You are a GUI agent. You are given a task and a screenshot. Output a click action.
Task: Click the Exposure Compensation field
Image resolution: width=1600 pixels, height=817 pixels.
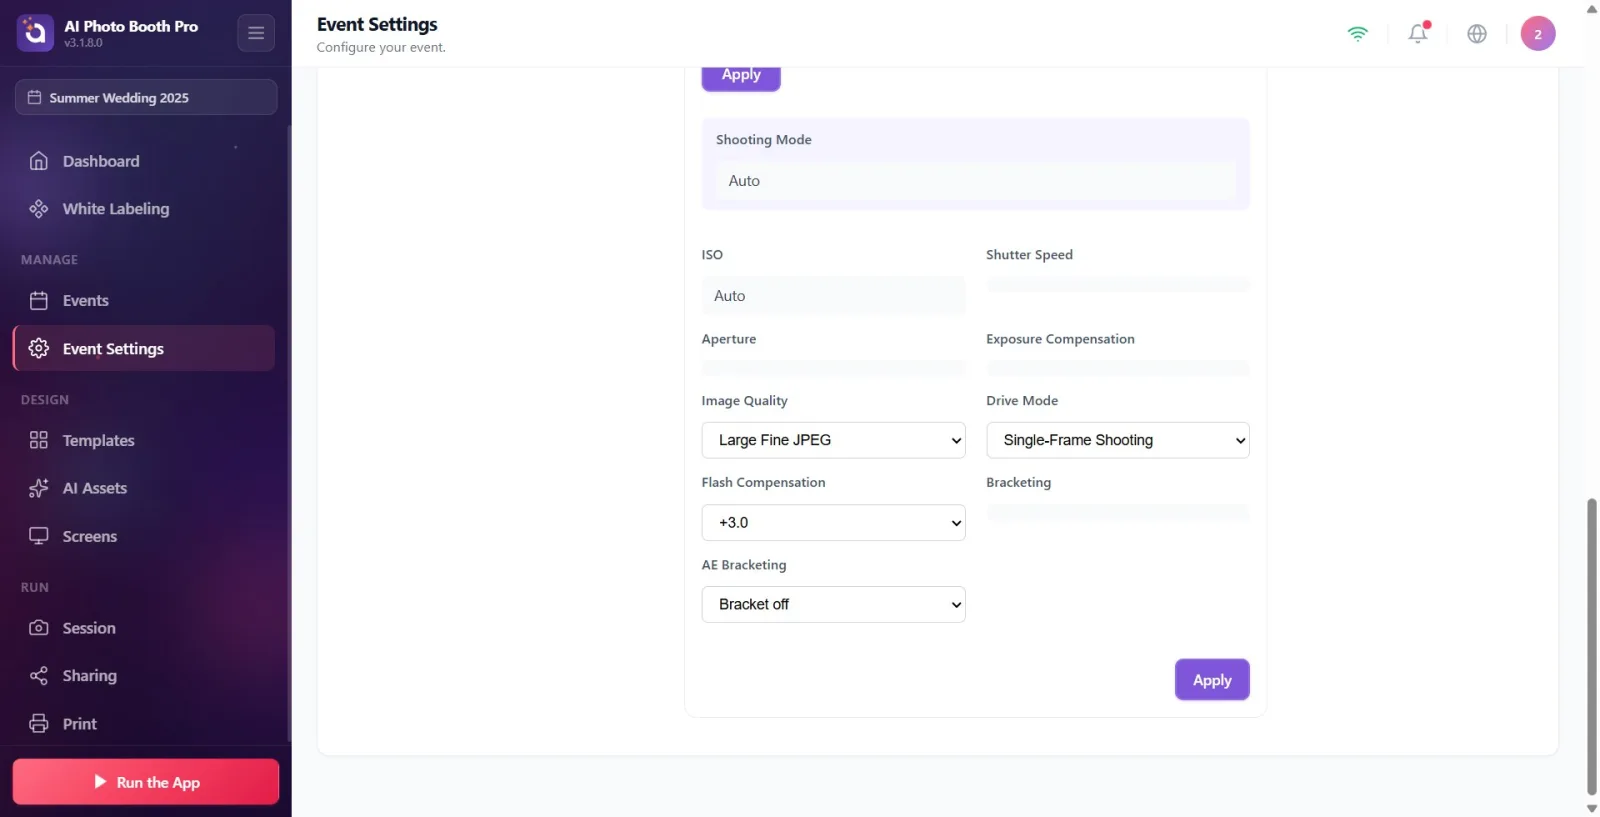(x=1118, y=369)
